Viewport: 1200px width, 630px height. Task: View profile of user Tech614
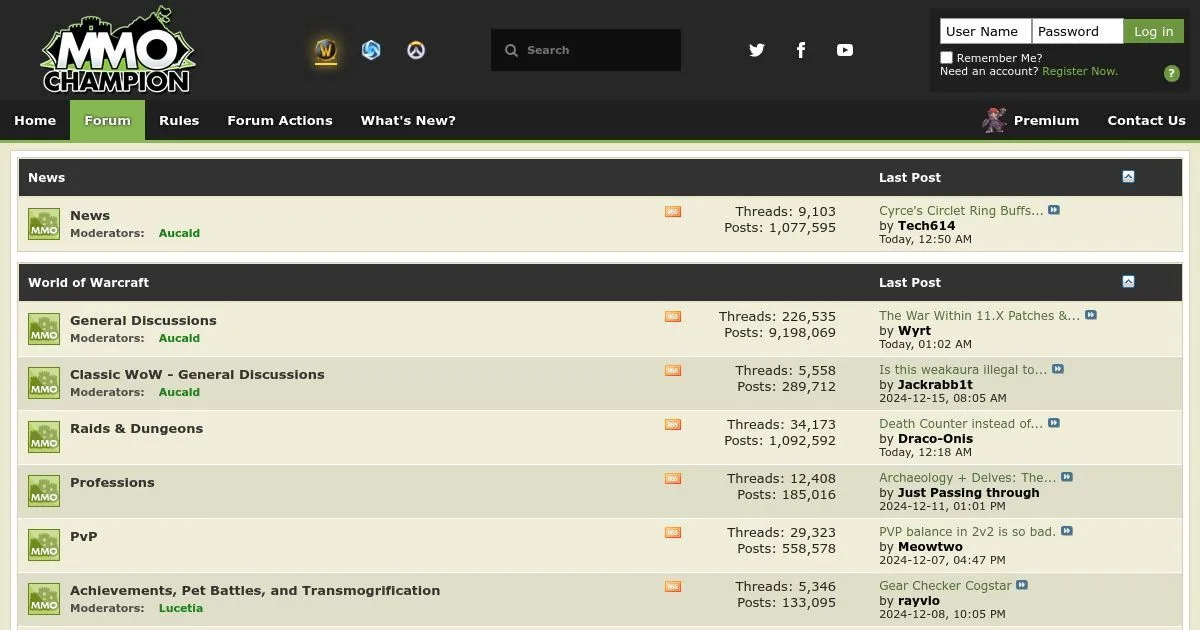(x=926, y=225)
